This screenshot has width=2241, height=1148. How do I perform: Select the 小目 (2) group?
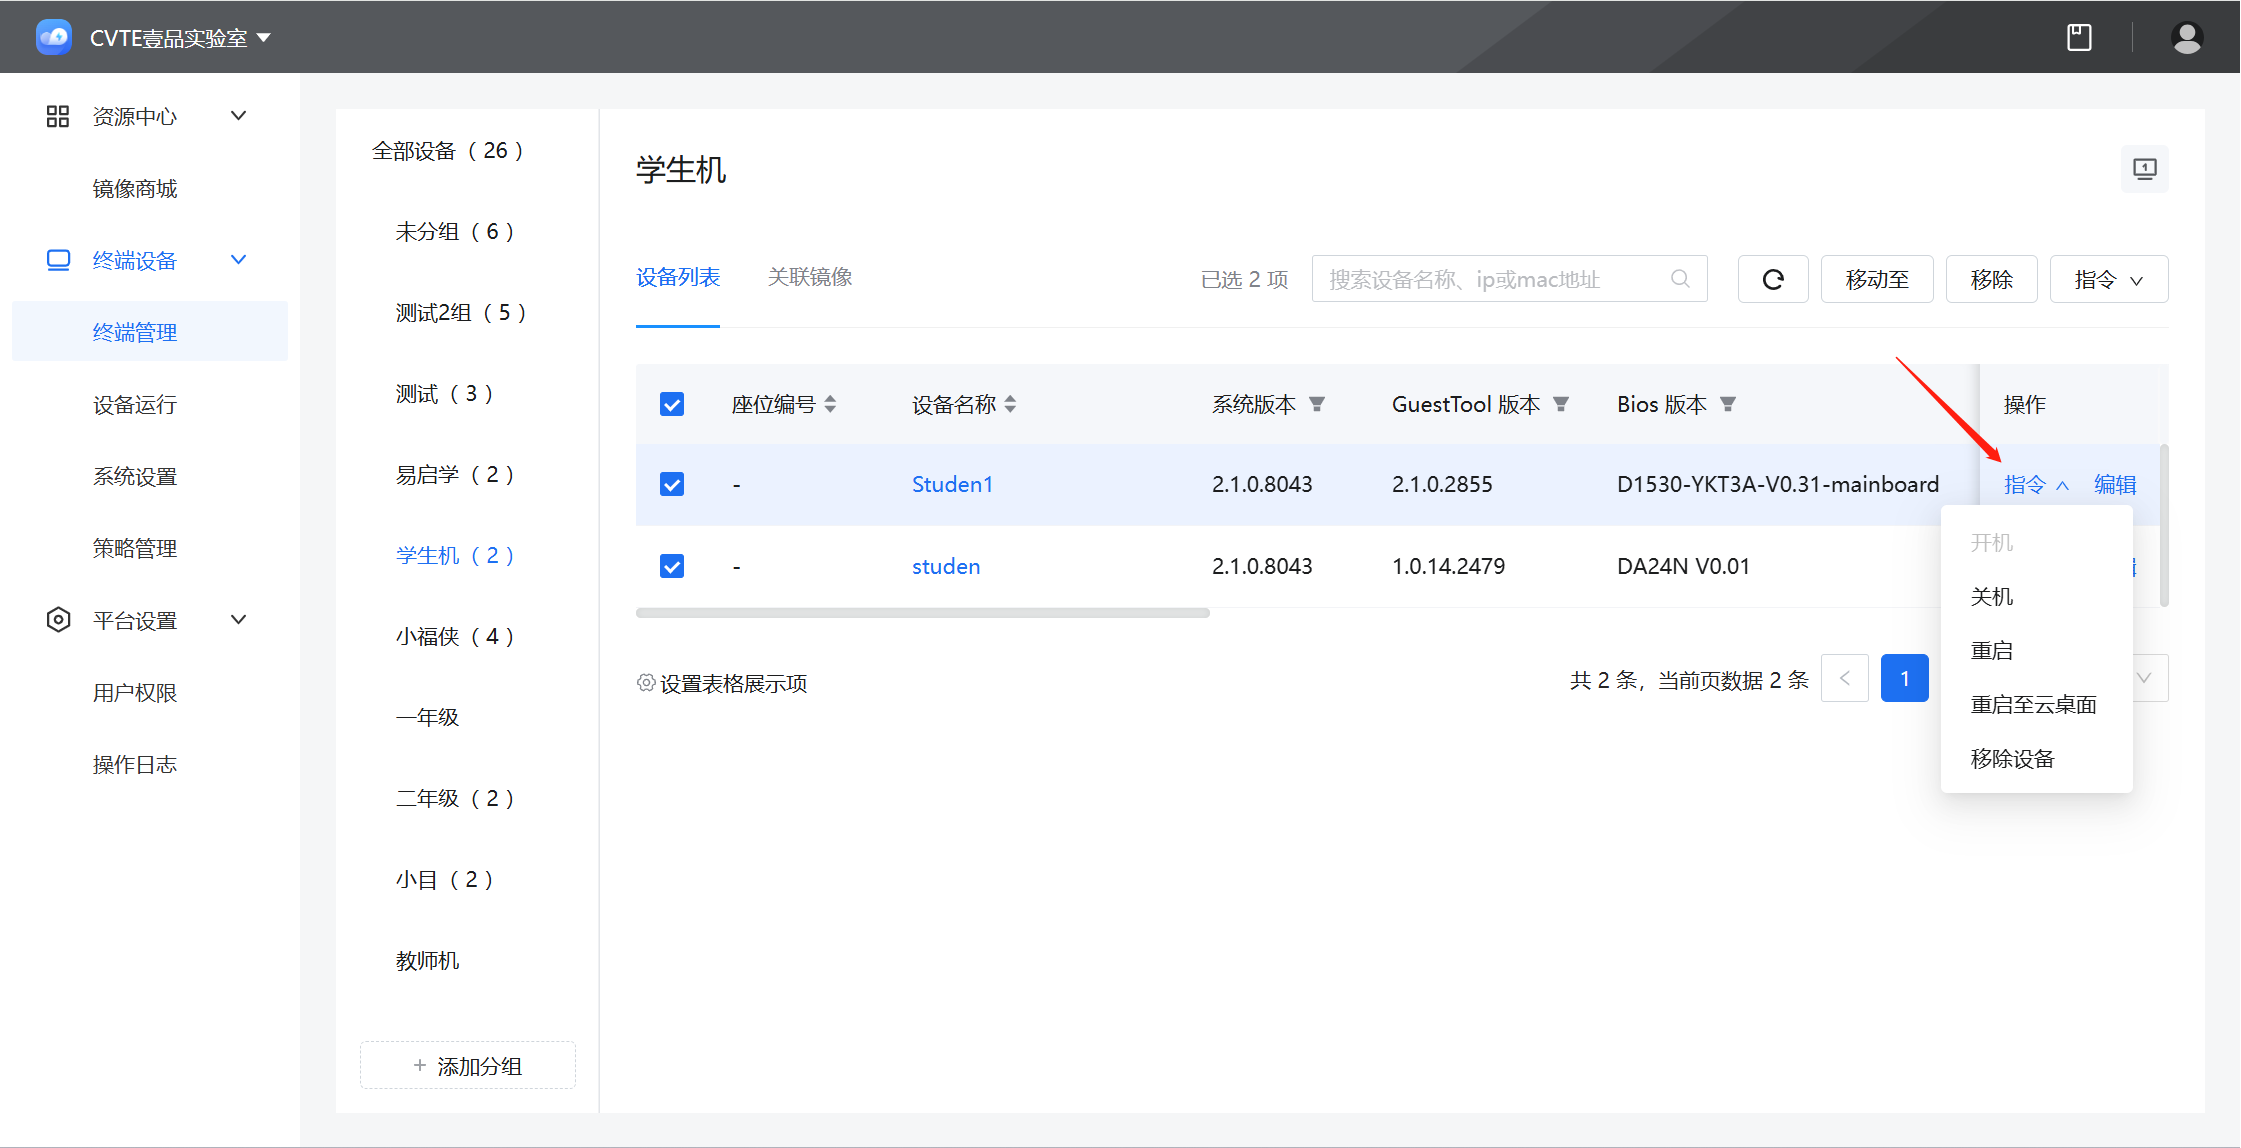coord(445,879)
